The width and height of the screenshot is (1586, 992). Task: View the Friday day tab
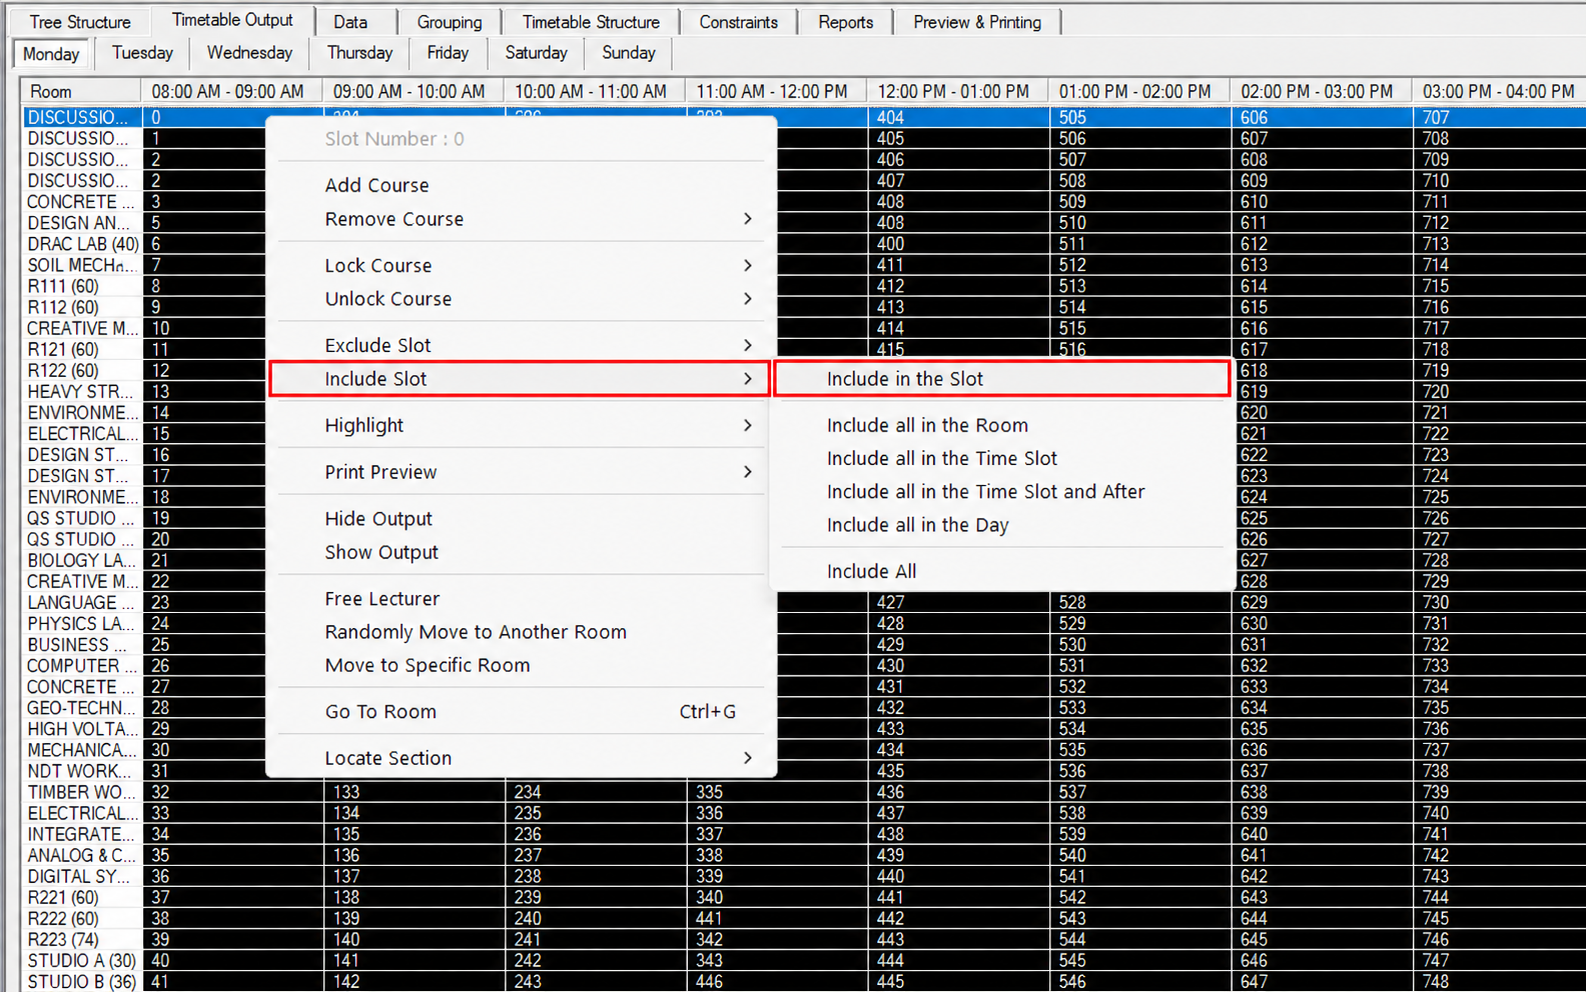447,53
